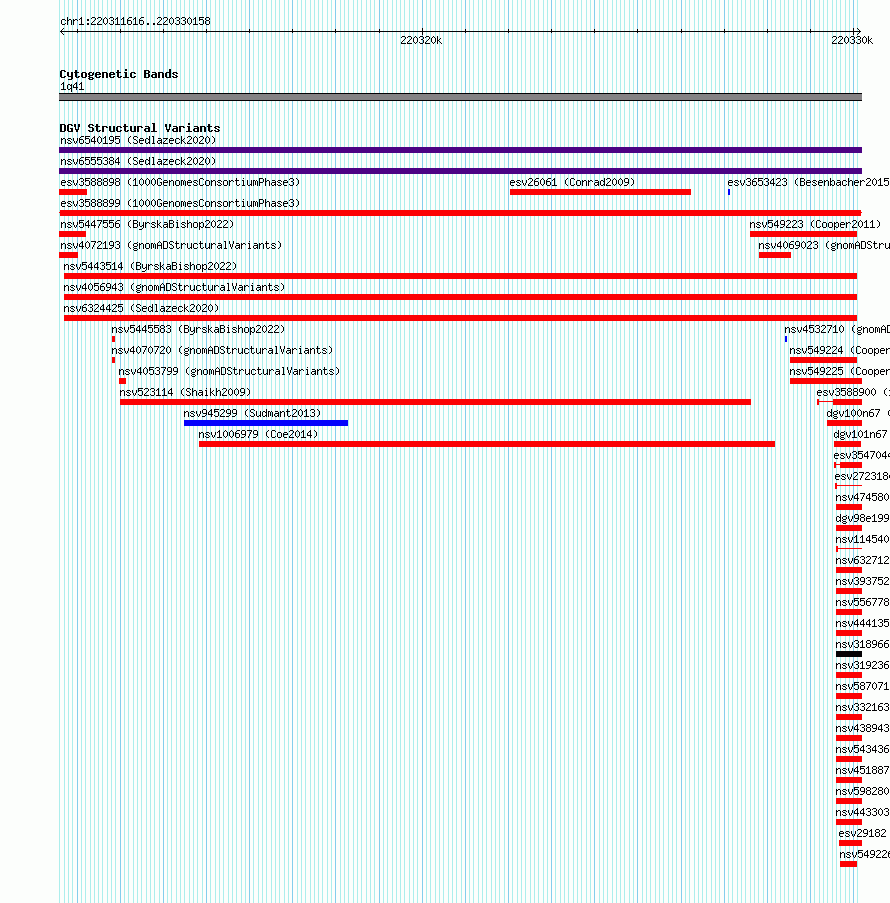890x903 pixels.
Task: Select the esv29182 variant label
Action: pos(862,834)
